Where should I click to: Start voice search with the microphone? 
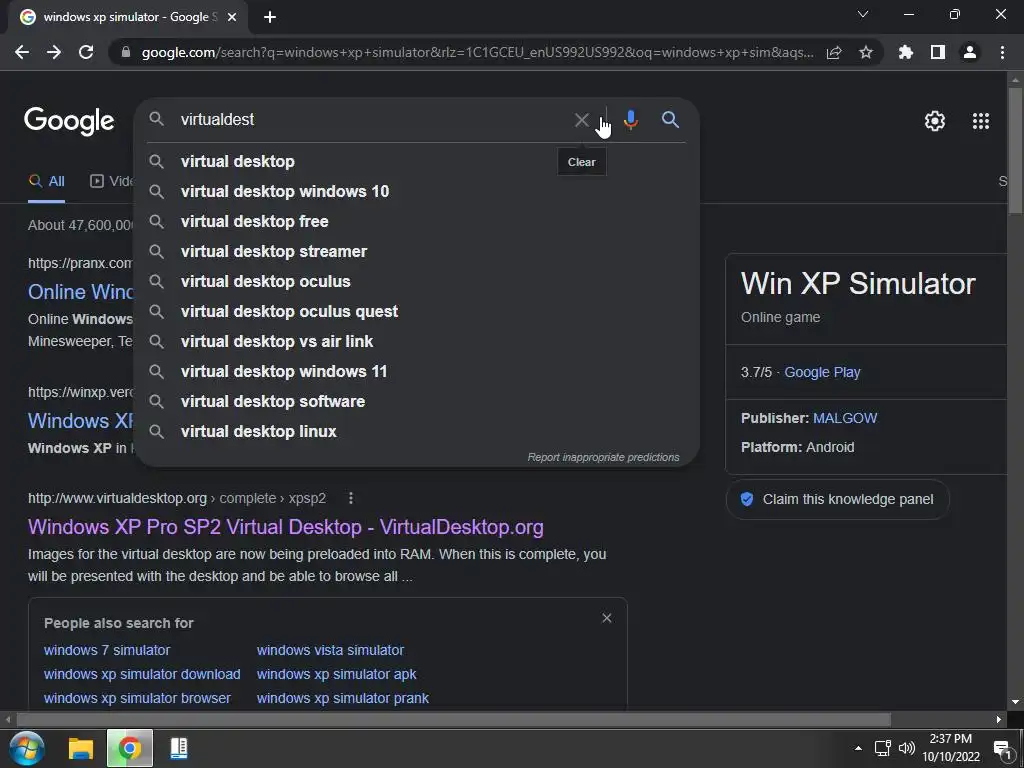630,120
